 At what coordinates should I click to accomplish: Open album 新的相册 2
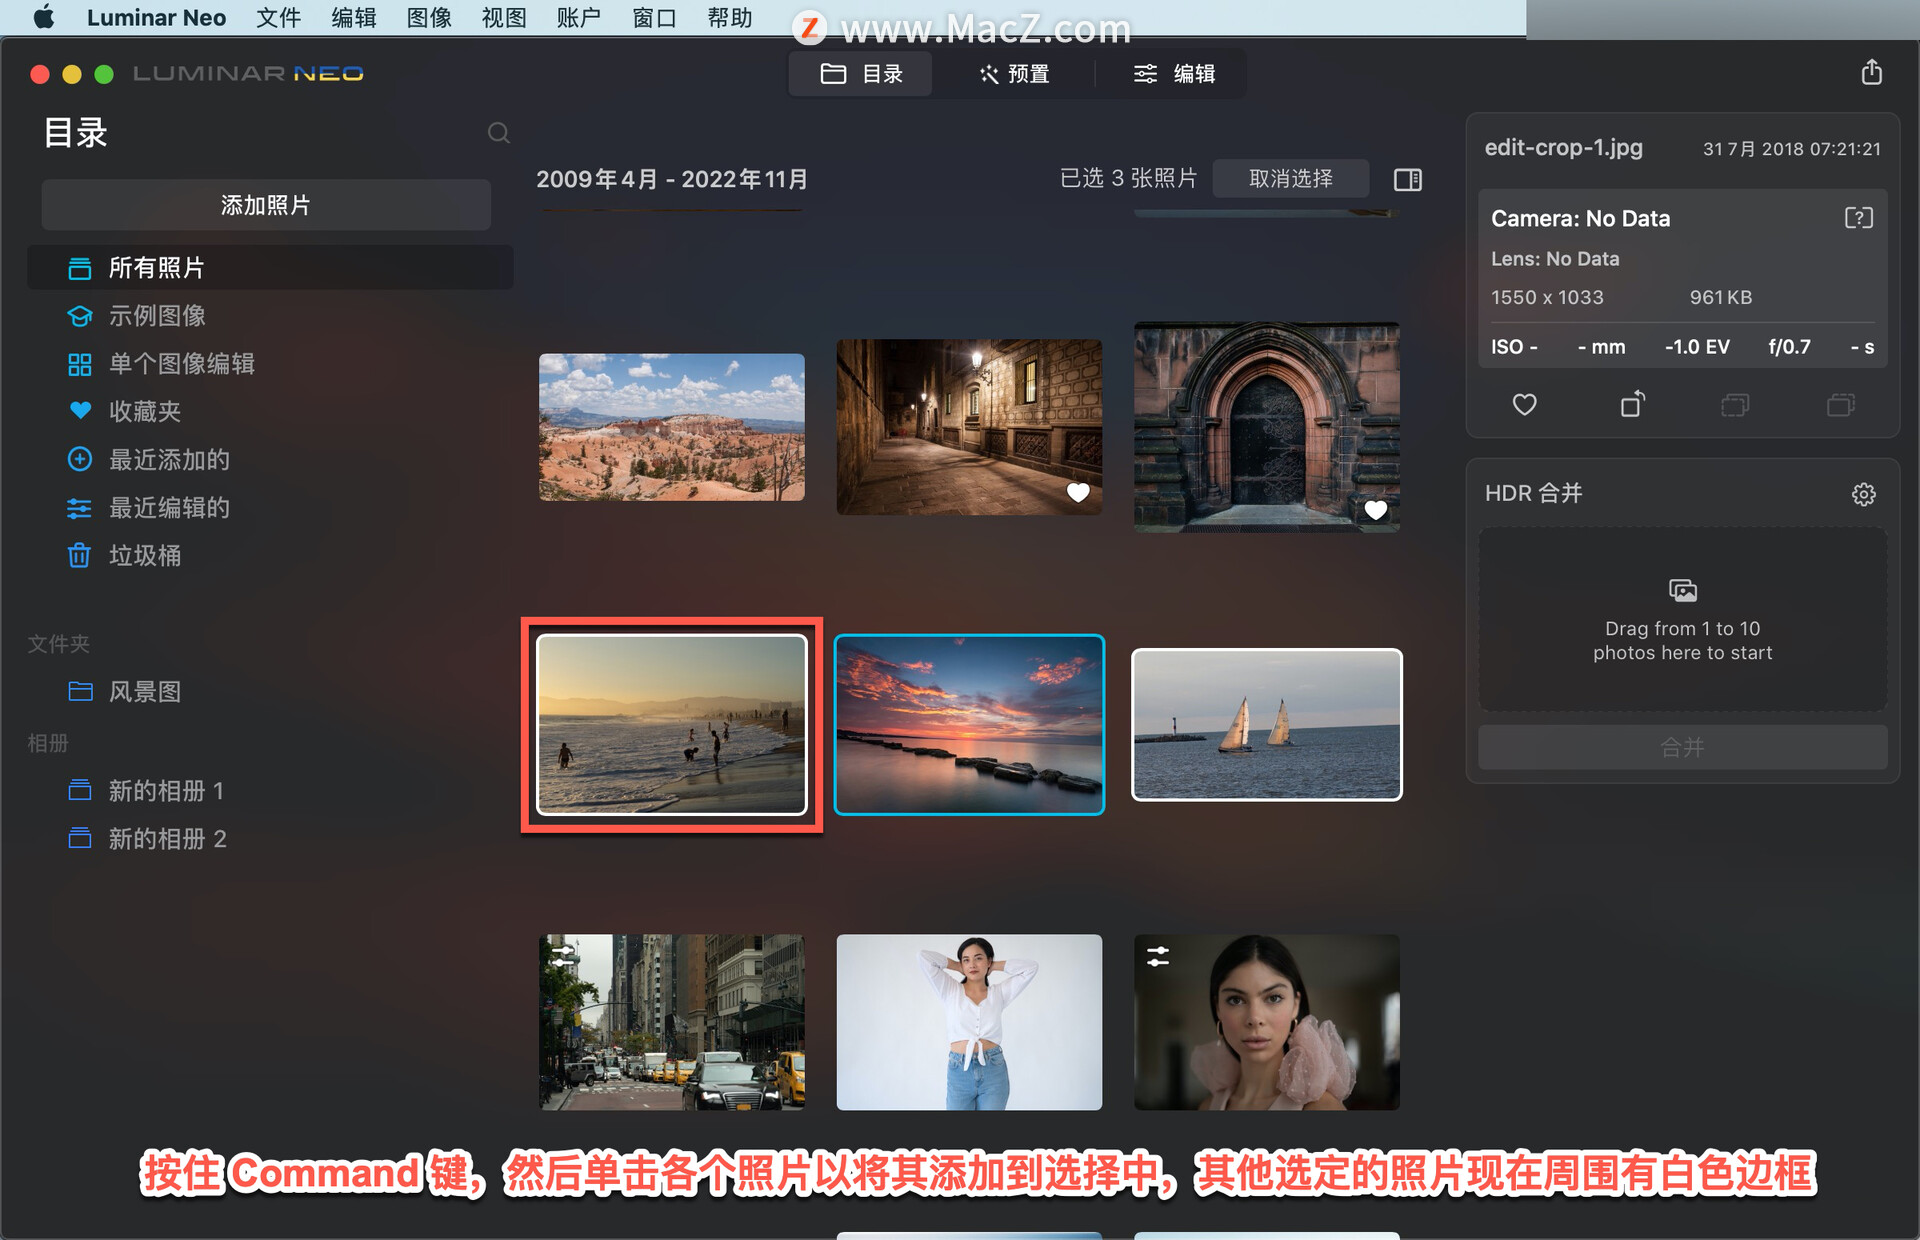pyautogui.click(x=270, y=839)
